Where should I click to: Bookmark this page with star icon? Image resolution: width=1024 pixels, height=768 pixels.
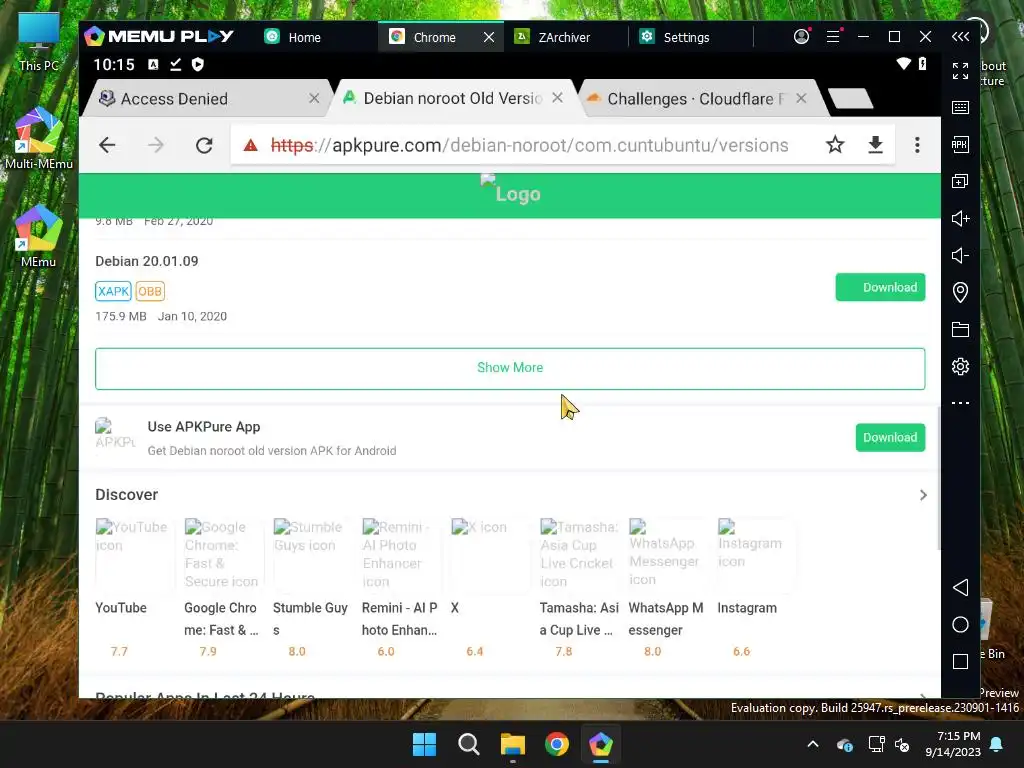835,144
